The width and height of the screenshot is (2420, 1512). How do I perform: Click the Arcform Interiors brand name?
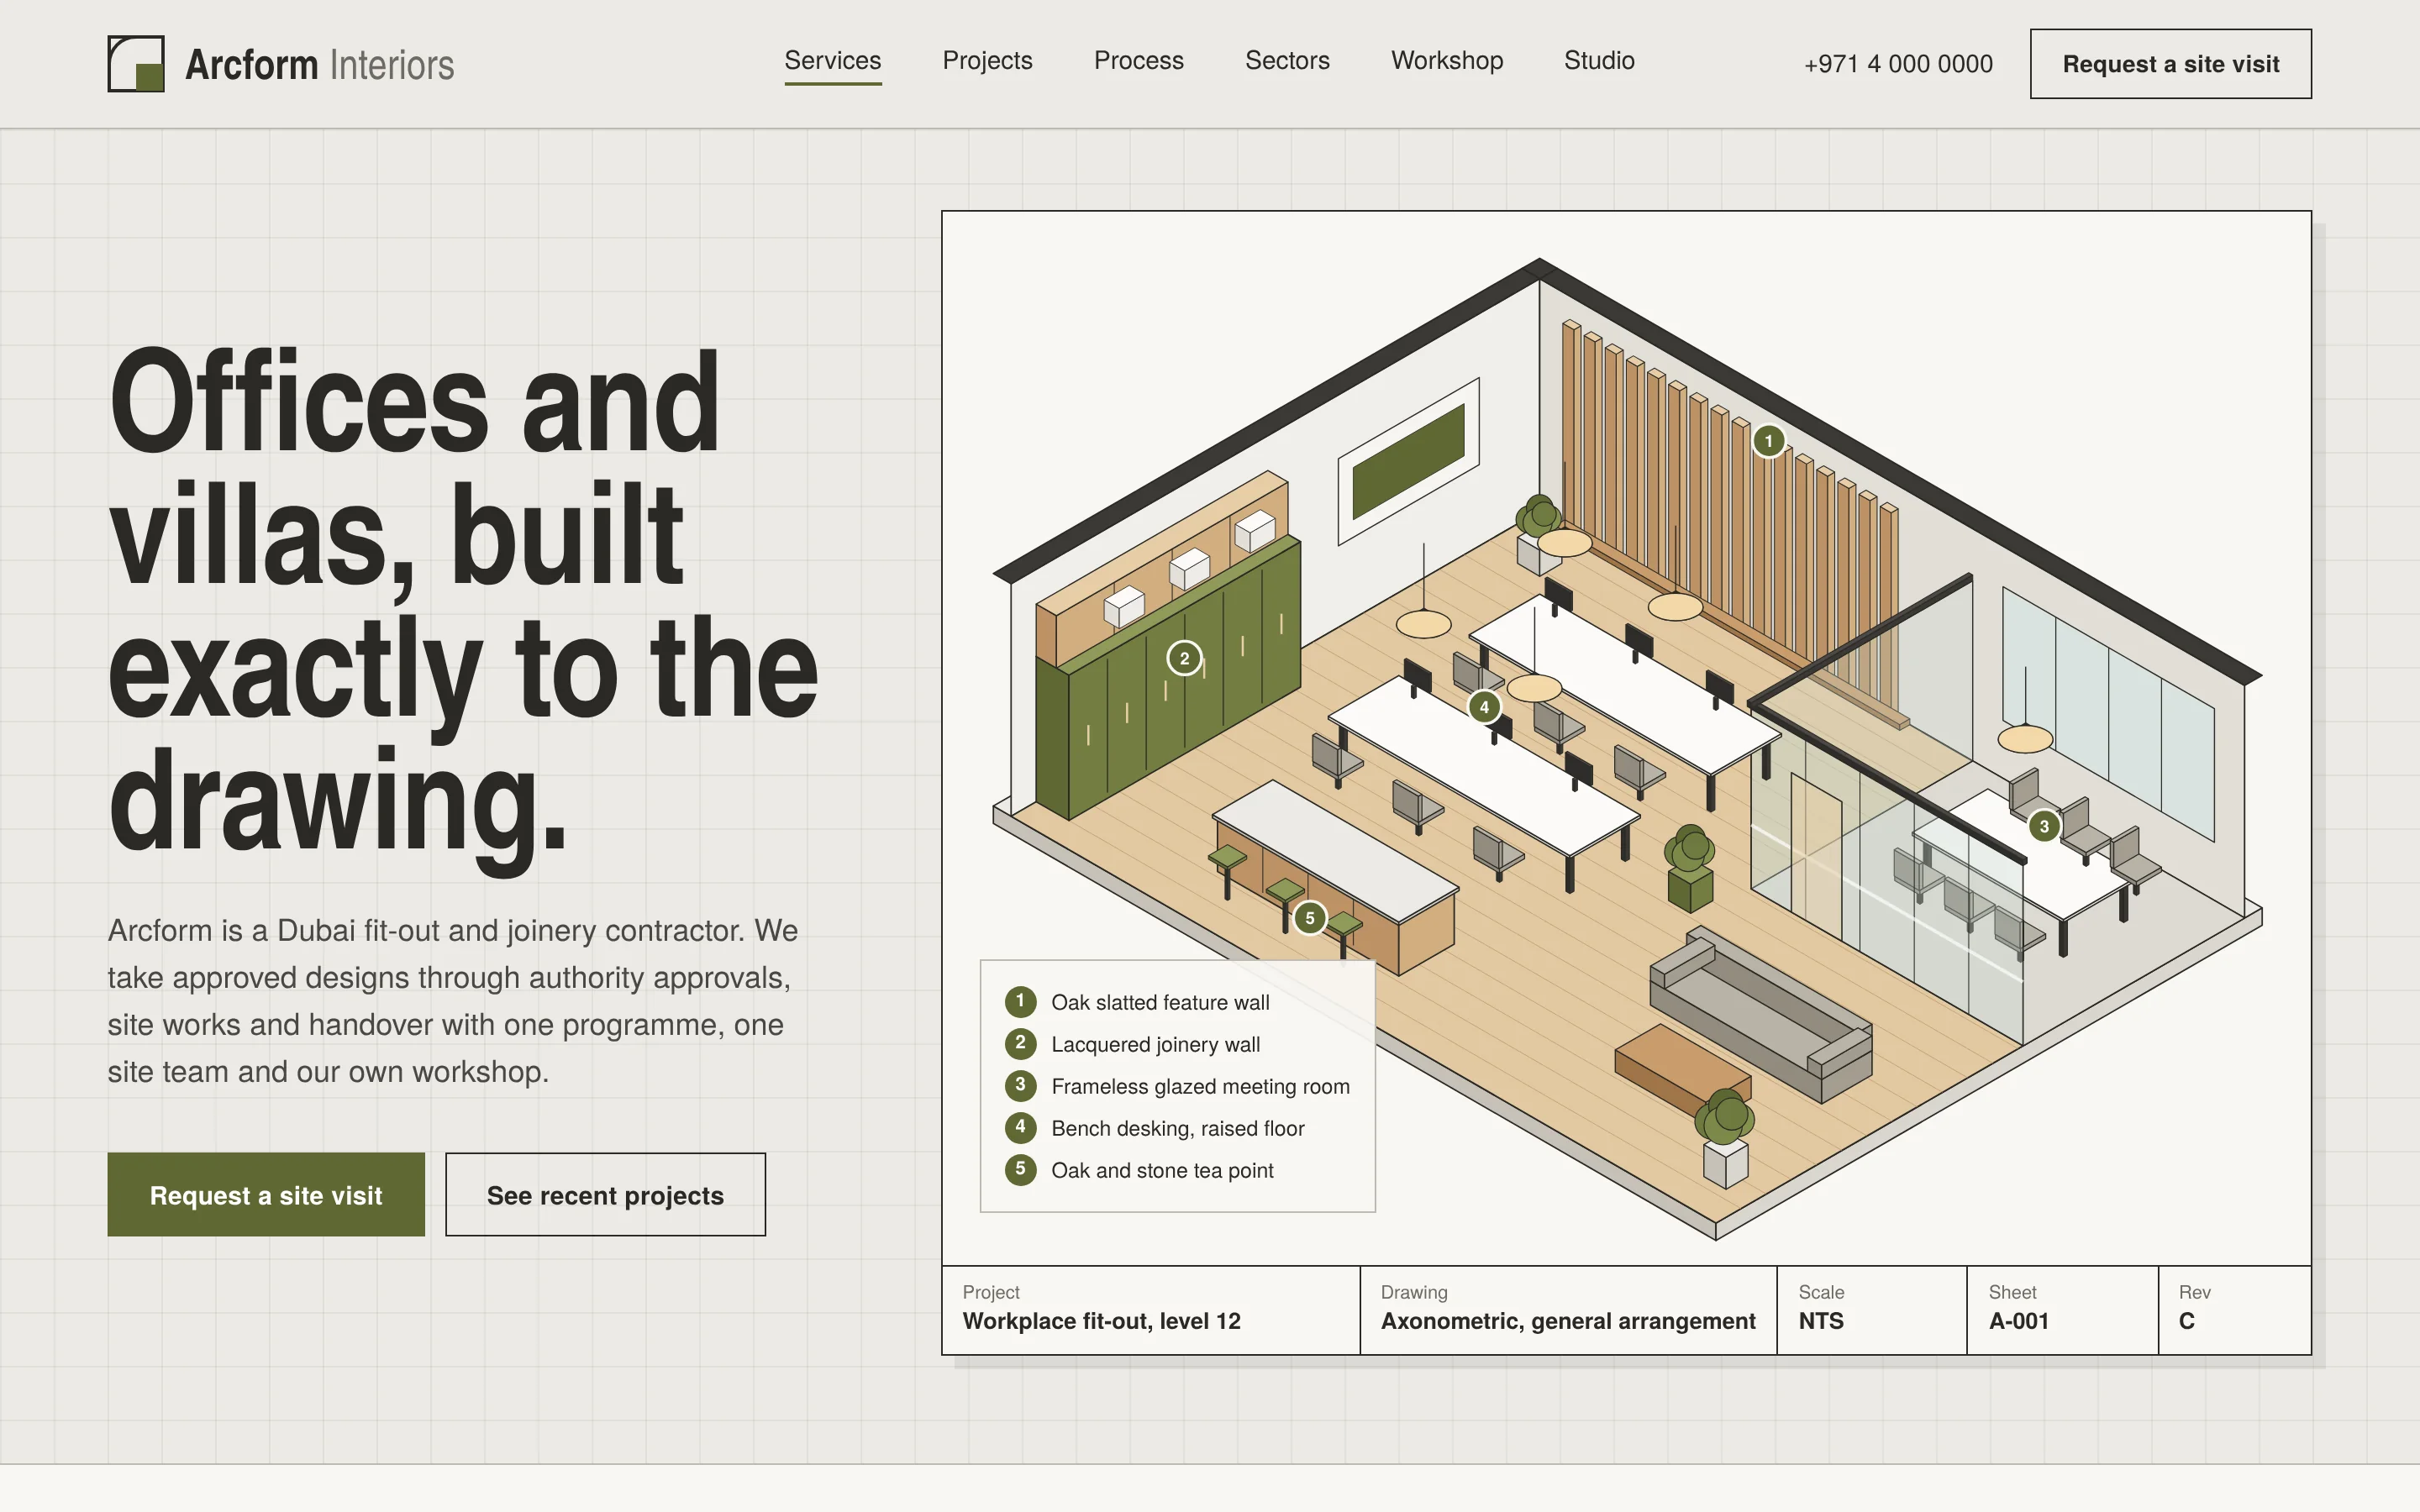click(320, 65)
